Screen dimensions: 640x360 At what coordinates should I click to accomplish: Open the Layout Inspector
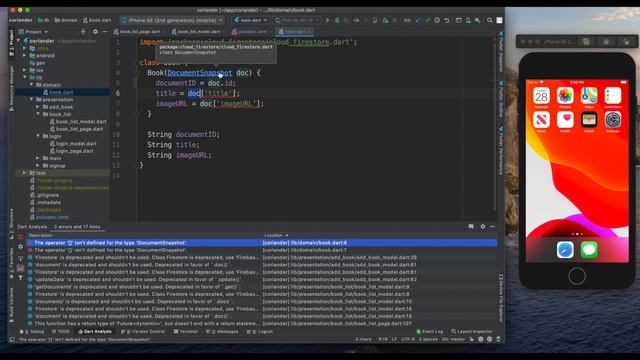472,331
